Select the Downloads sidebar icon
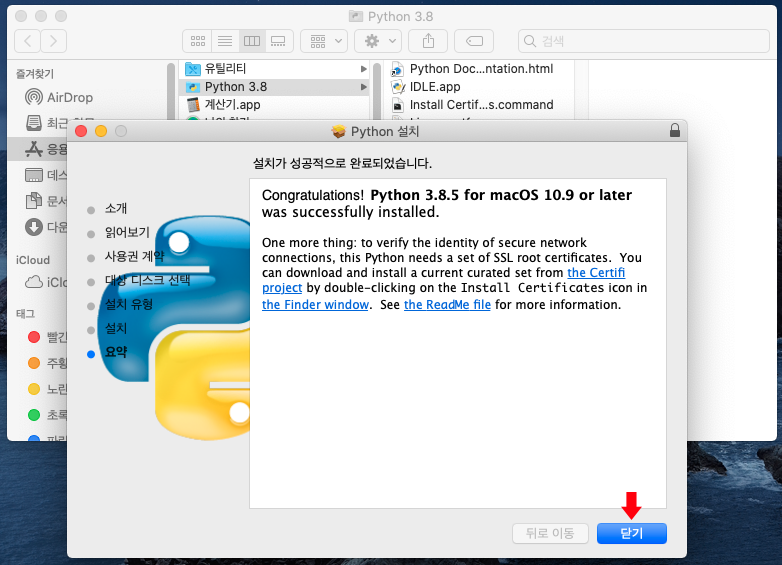Image resolution: width=782 pixels, height=565 pixels. click(x=33, y=227)
